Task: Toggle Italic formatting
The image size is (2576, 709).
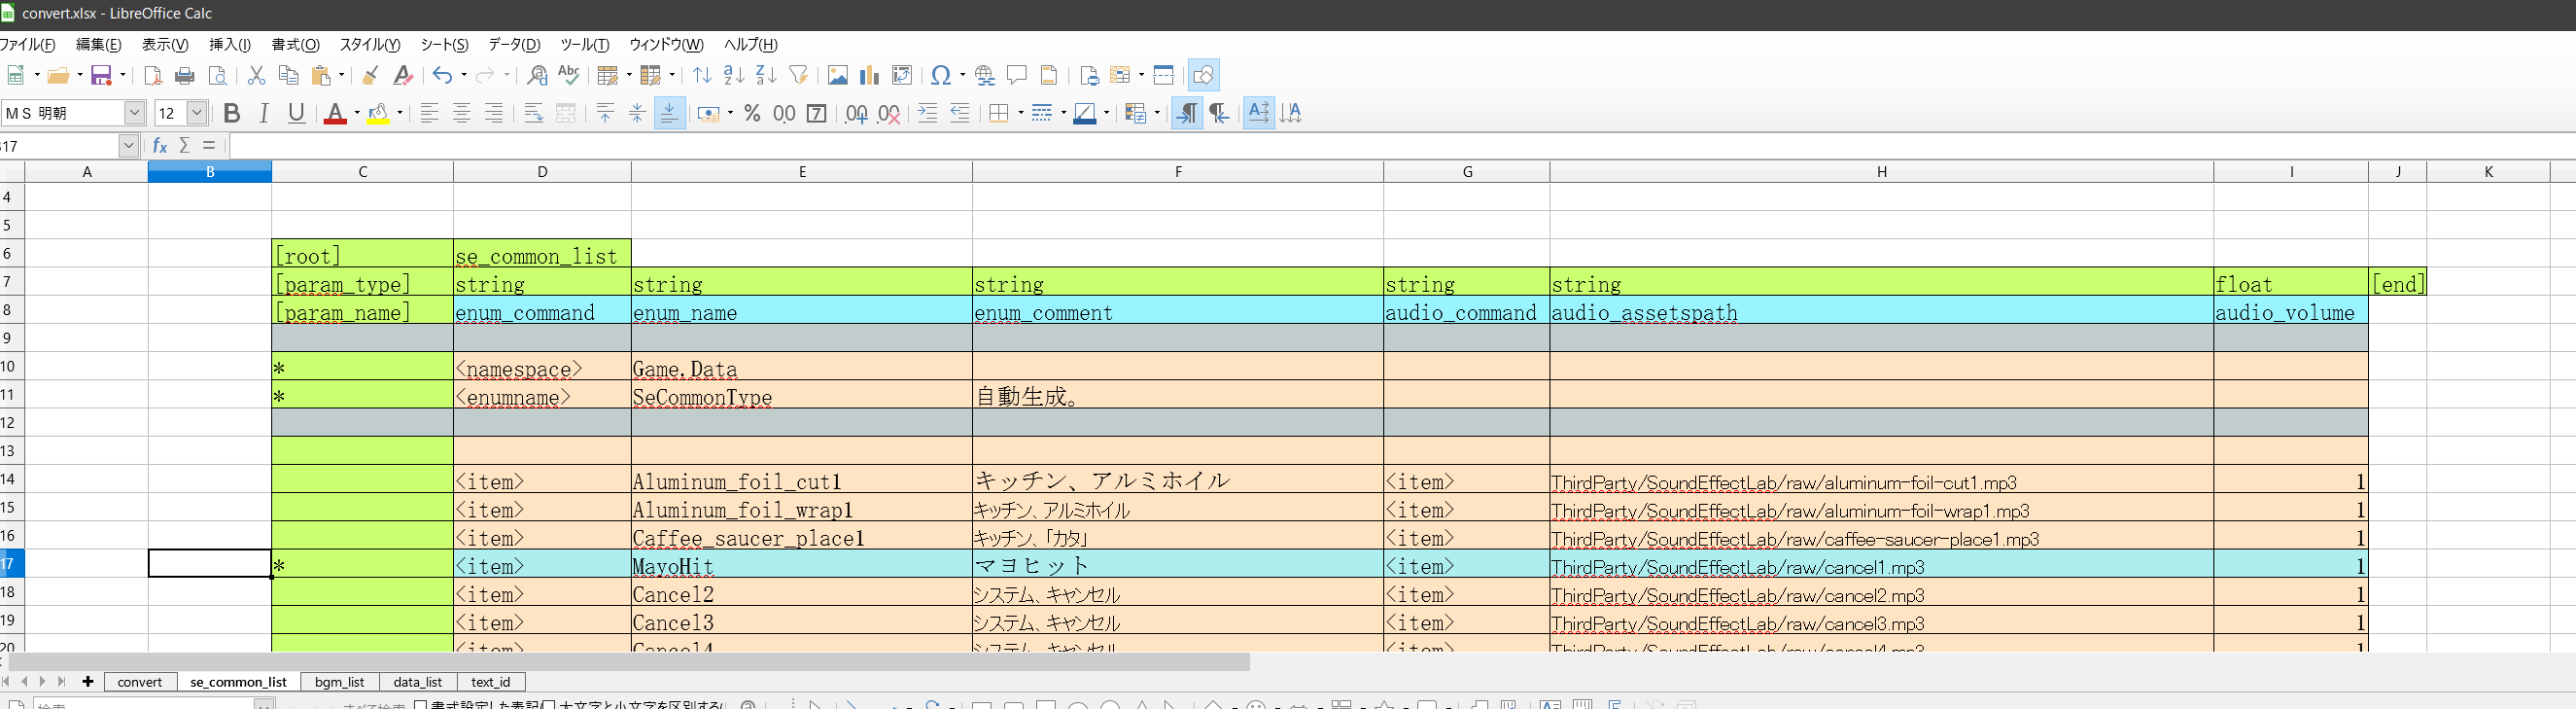Action: pos(264,114)
